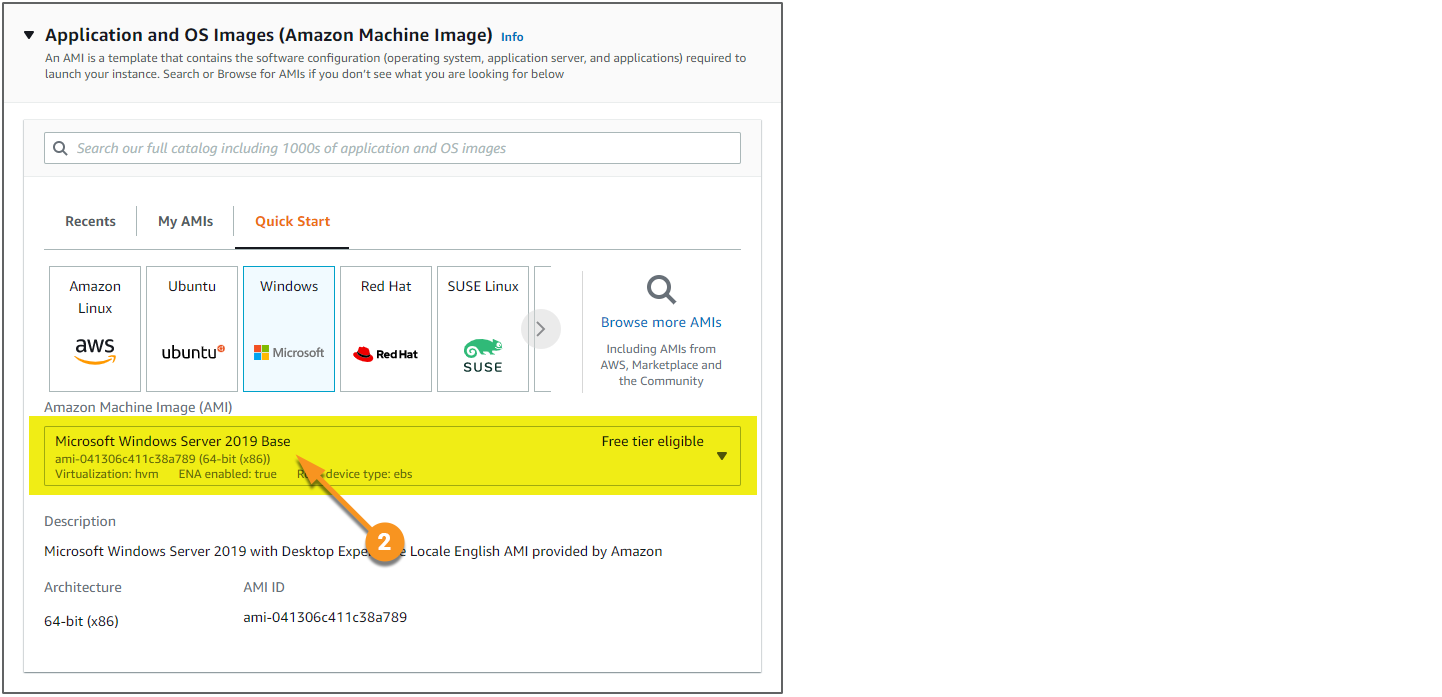Click the Description heading
Screen dimensions: 1442x697
[80, 521]
